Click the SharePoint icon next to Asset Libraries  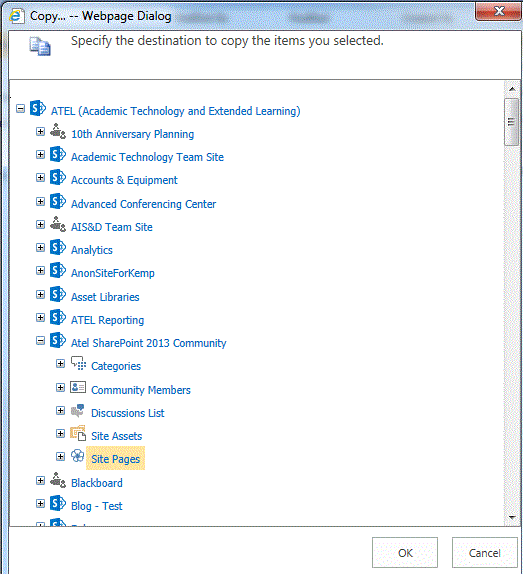pos(58,294)
